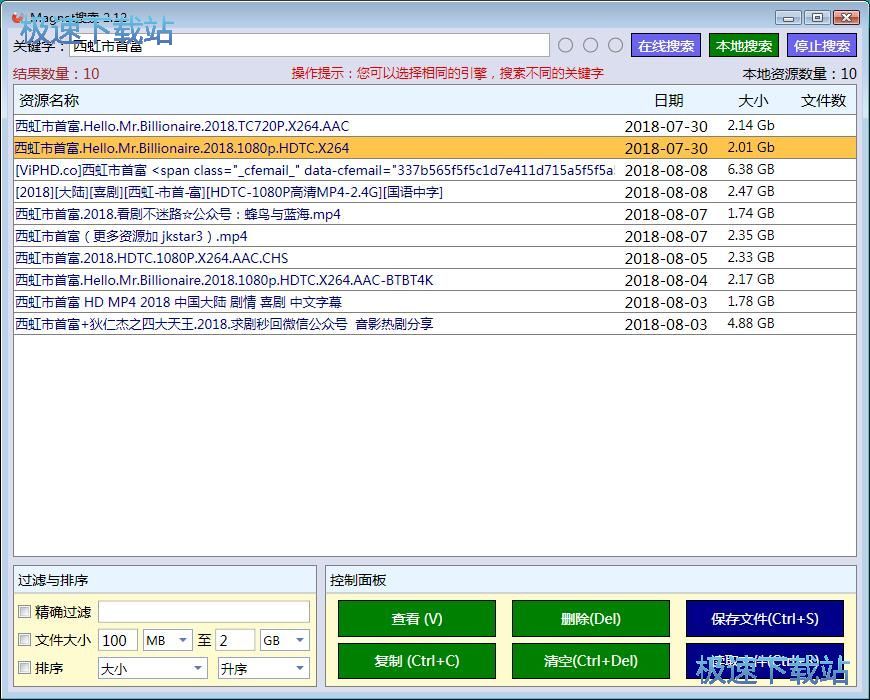Sort by the 日期 column header
870x700 pixels.
pos(668,100)
